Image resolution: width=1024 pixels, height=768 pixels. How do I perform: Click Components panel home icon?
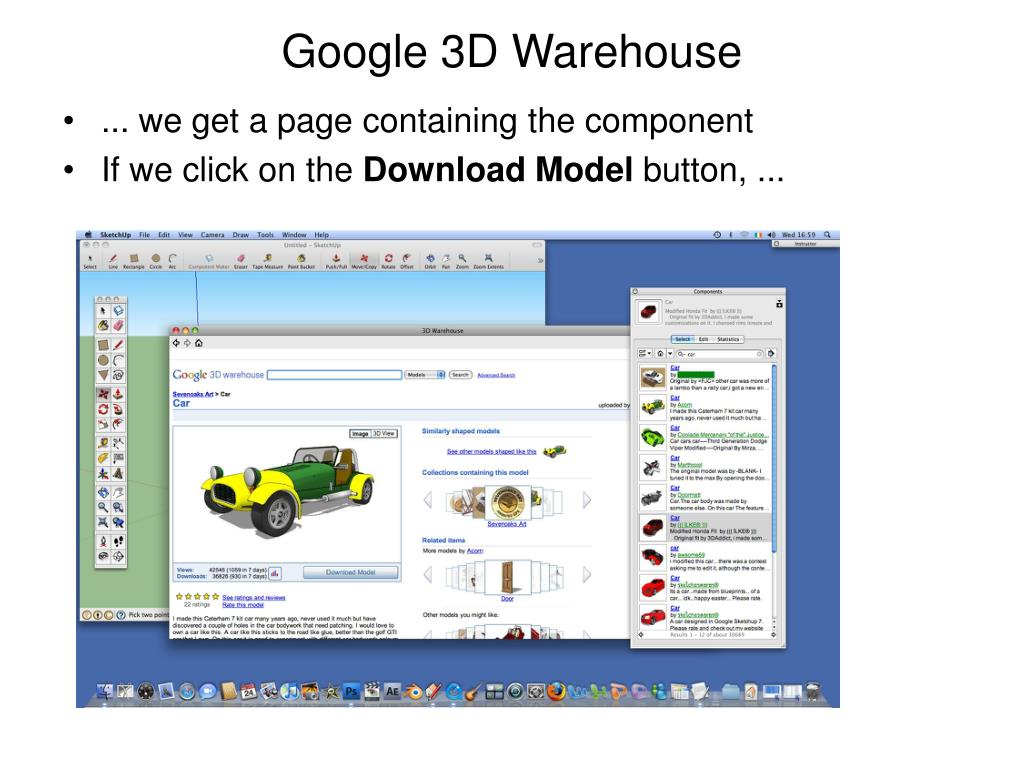click(660, 353)
